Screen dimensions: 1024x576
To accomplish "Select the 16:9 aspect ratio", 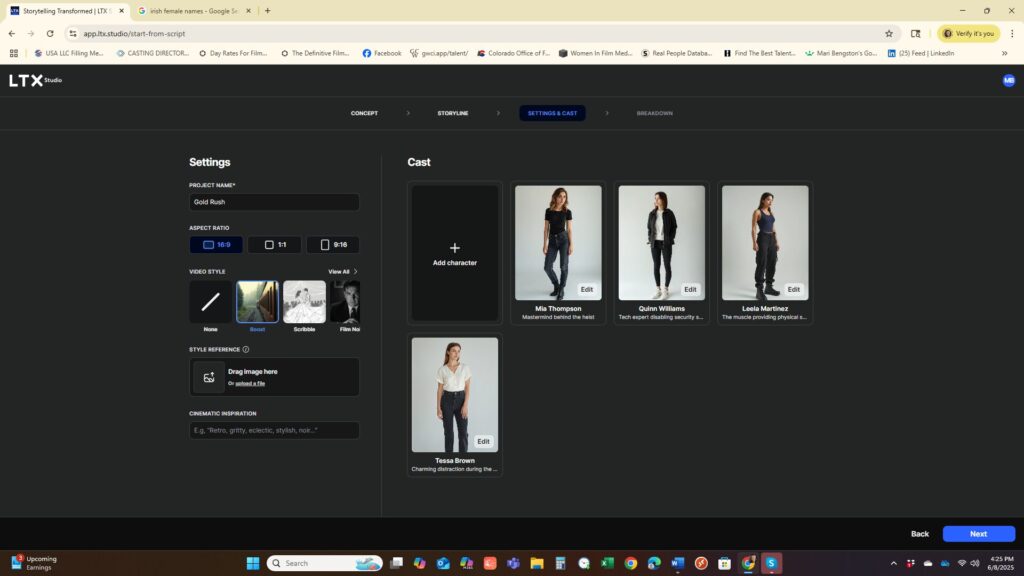I will click(216, 245).
